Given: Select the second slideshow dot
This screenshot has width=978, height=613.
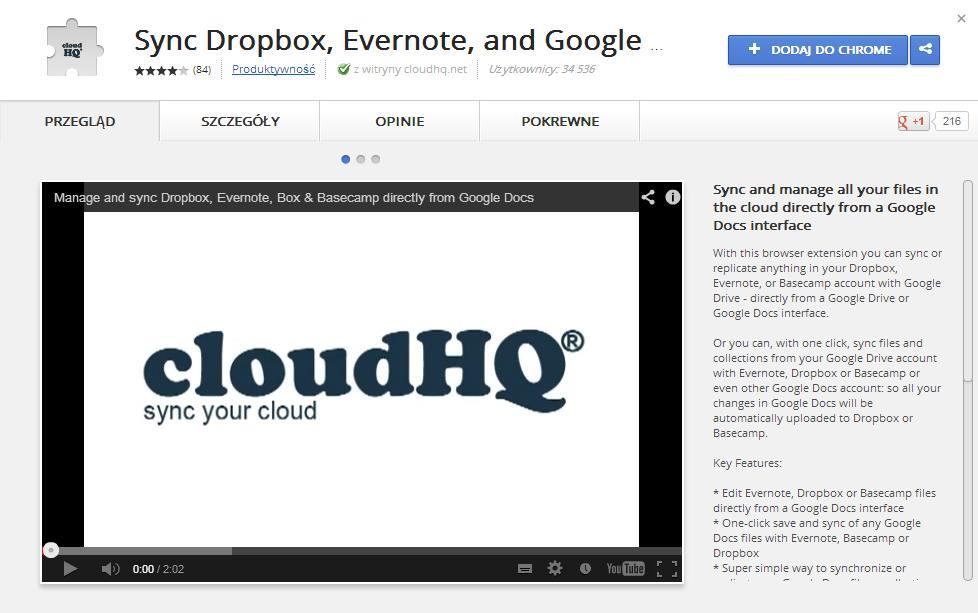Looking at the screenshot, I should [x=361, y=159].
